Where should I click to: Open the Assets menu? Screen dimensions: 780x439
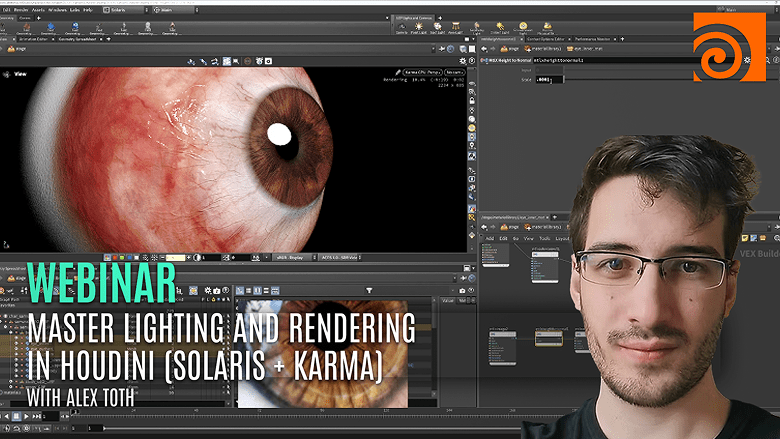click(38, 9)
